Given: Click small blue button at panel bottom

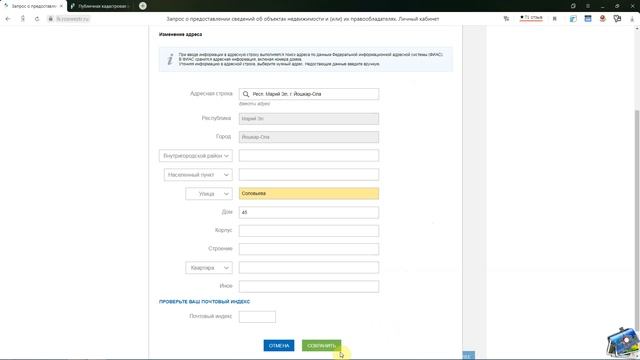Looking at the screenshot, I should [469, 356].
